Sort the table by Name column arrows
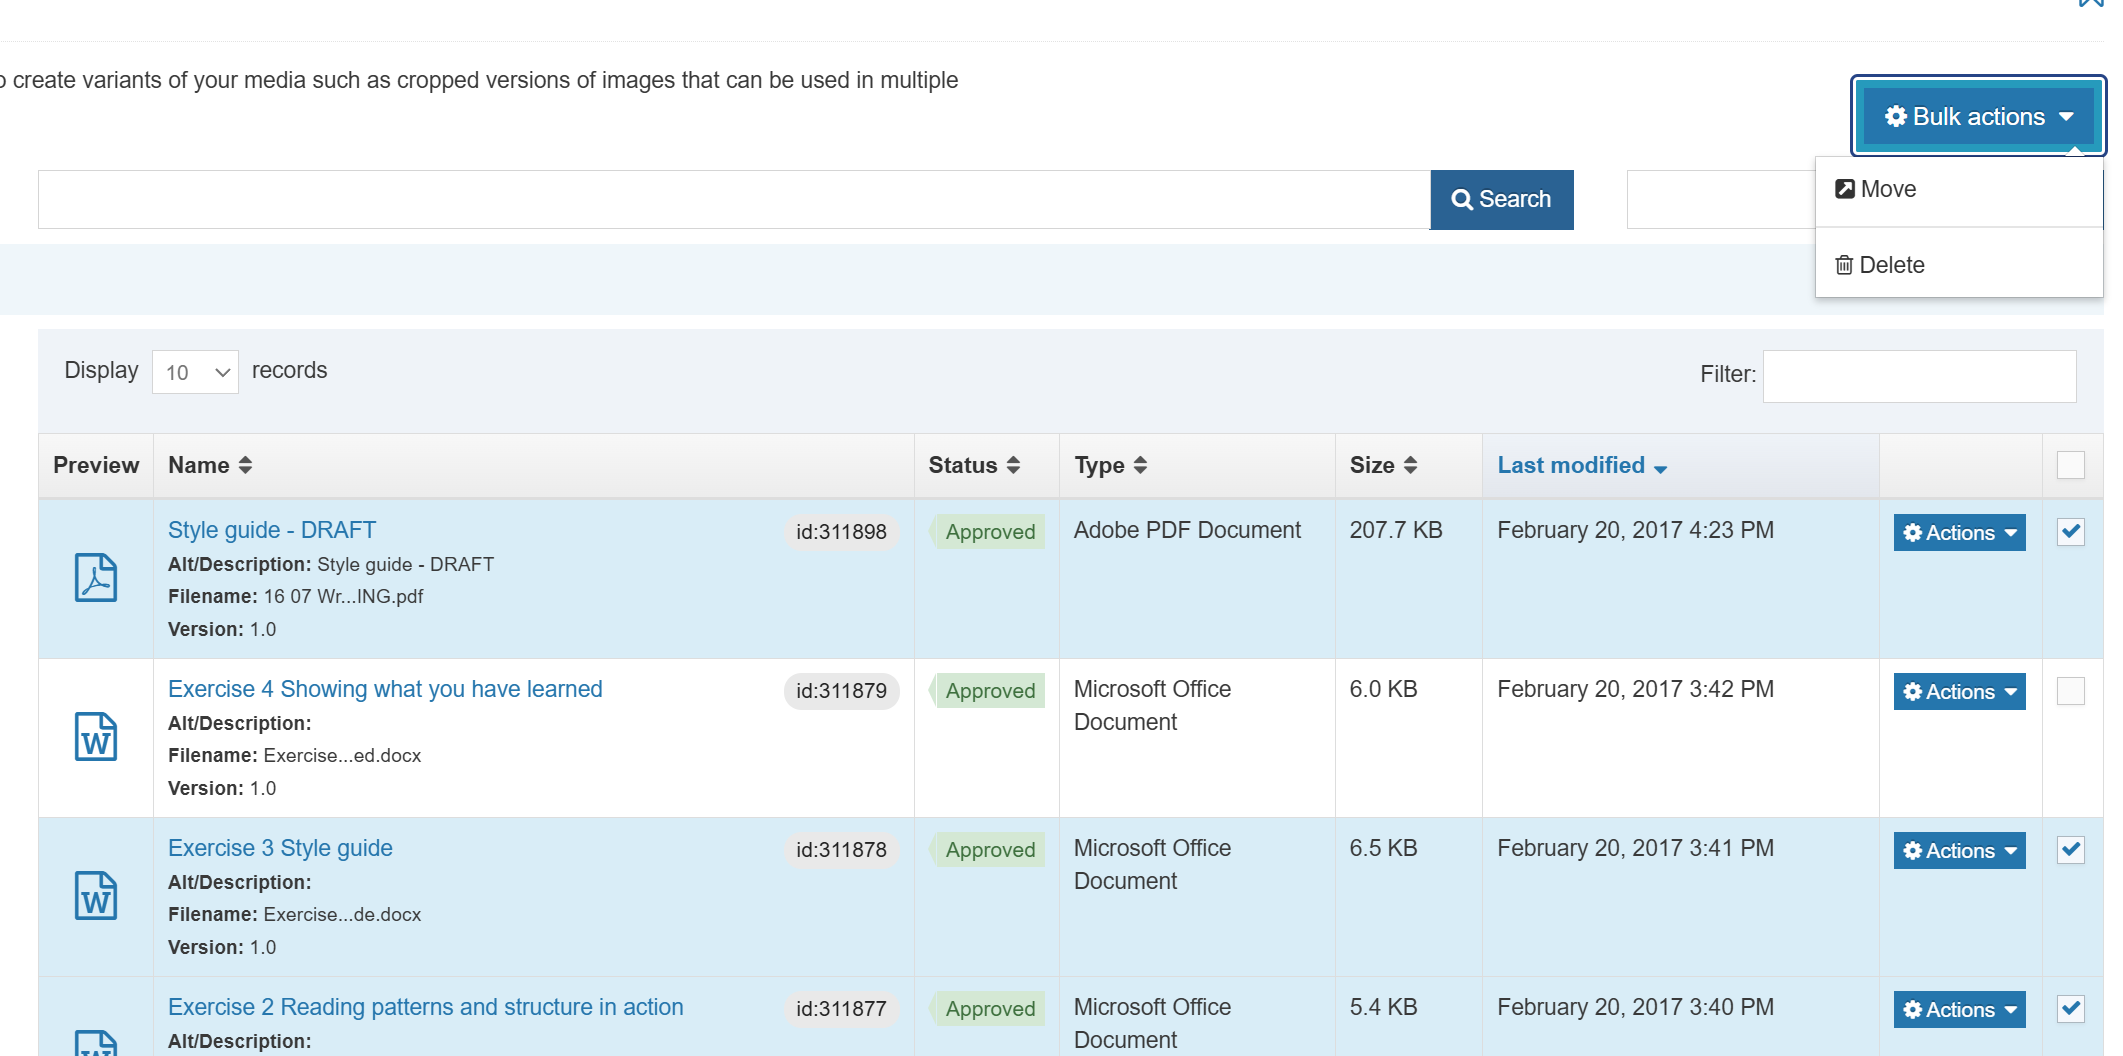The height and width of the screenshot is (1056, 2123). click(245, 465)
